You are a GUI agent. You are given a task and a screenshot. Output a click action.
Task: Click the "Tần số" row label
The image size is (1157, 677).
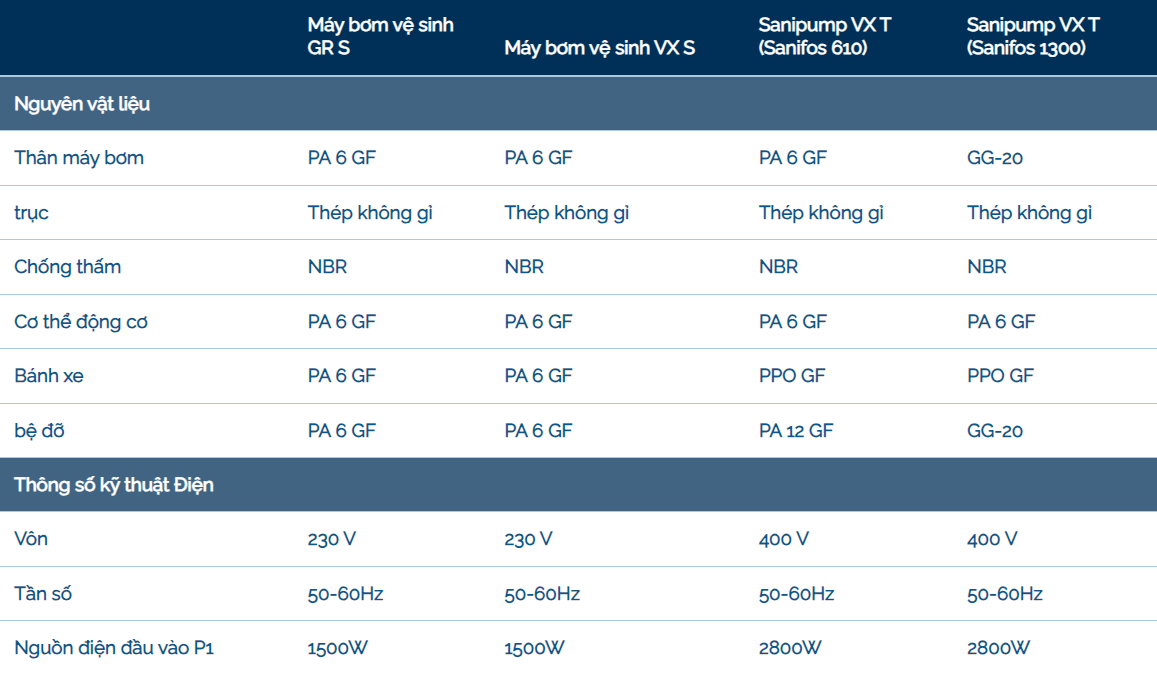pyautogui.click(x=43, y=594)
